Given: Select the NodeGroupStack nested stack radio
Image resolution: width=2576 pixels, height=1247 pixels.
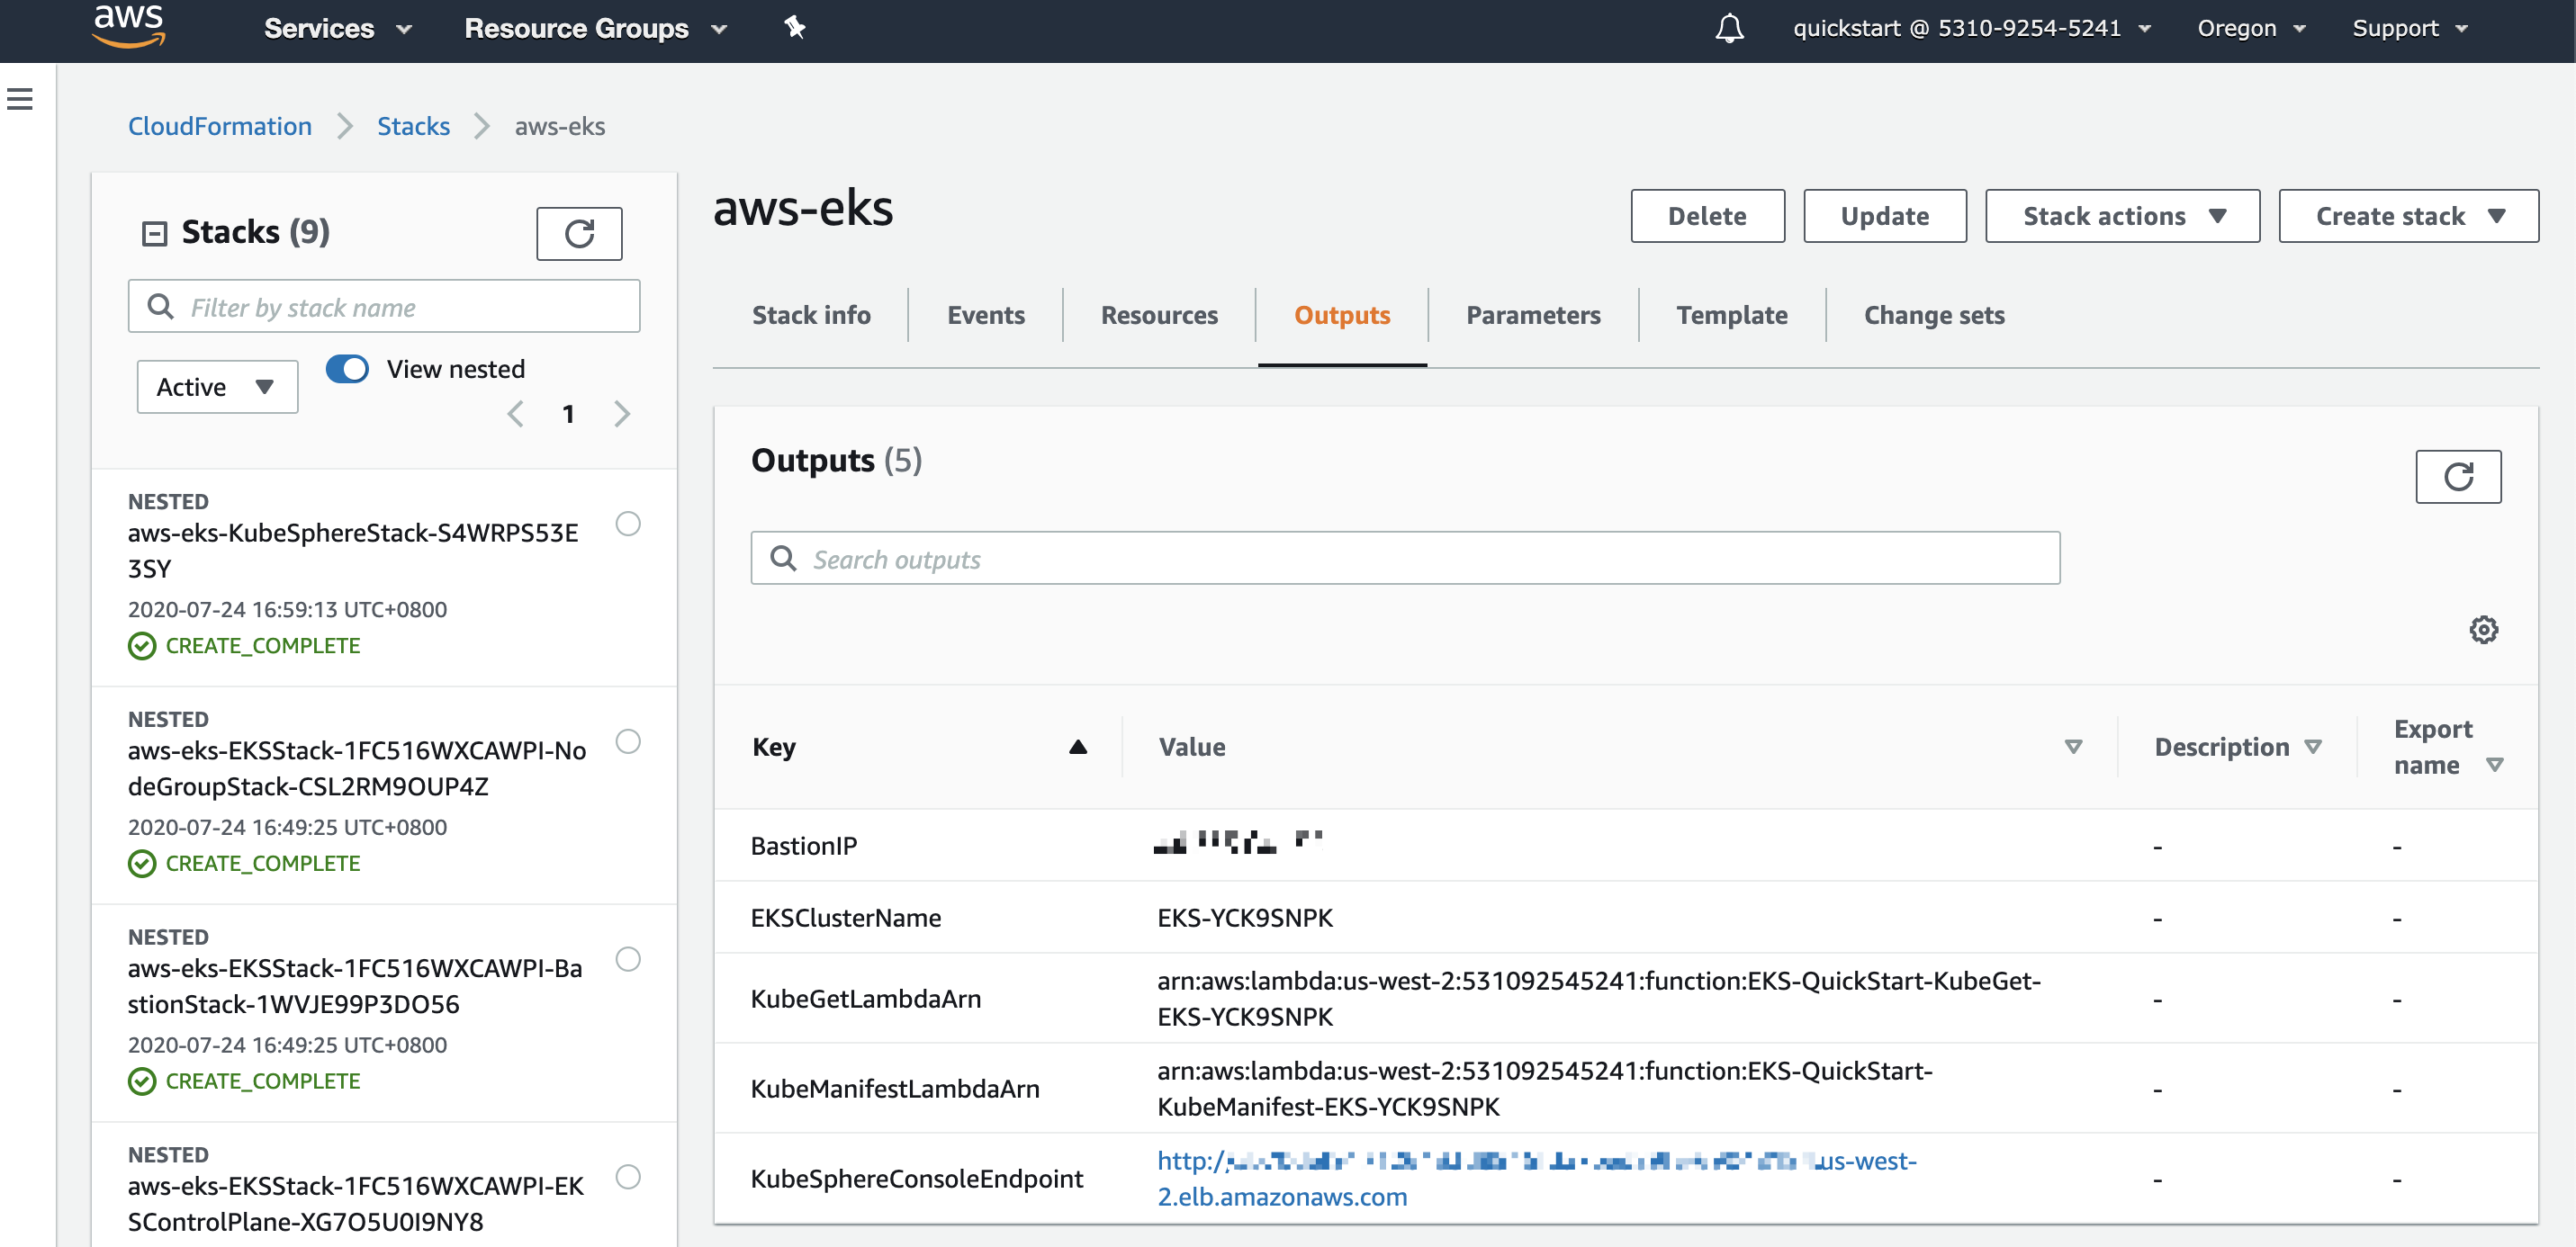Looking at the screenshot, I should (628, 742).
